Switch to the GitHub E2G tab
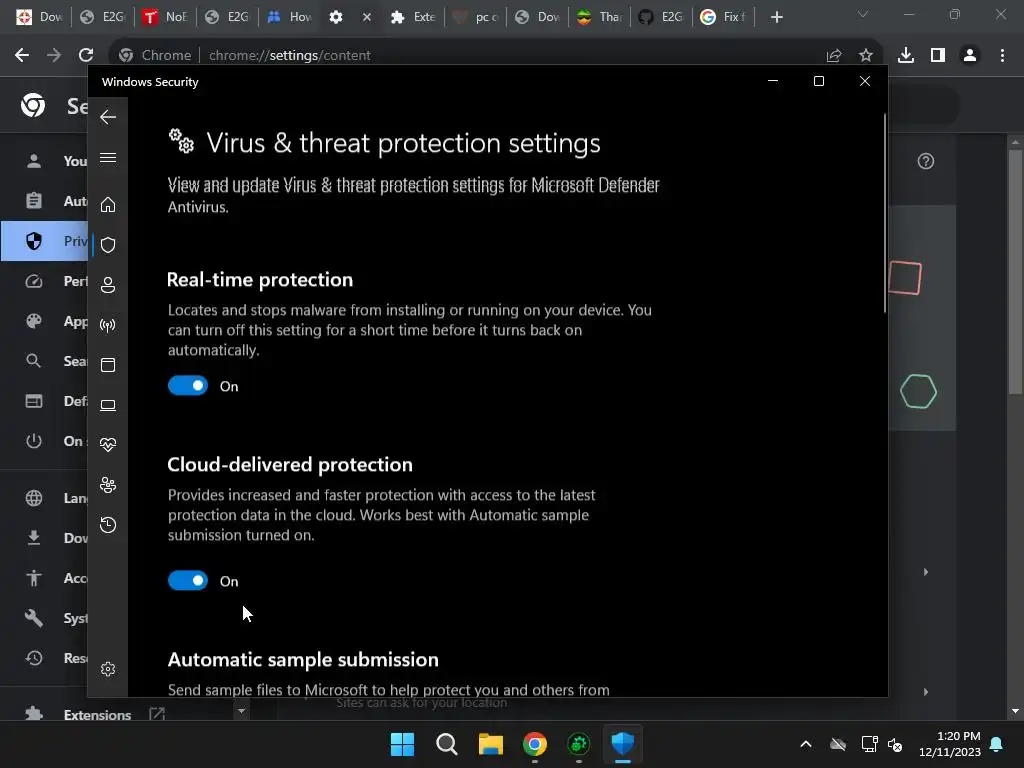Viewport: 1024px width, 768px height. pos(661,17)
